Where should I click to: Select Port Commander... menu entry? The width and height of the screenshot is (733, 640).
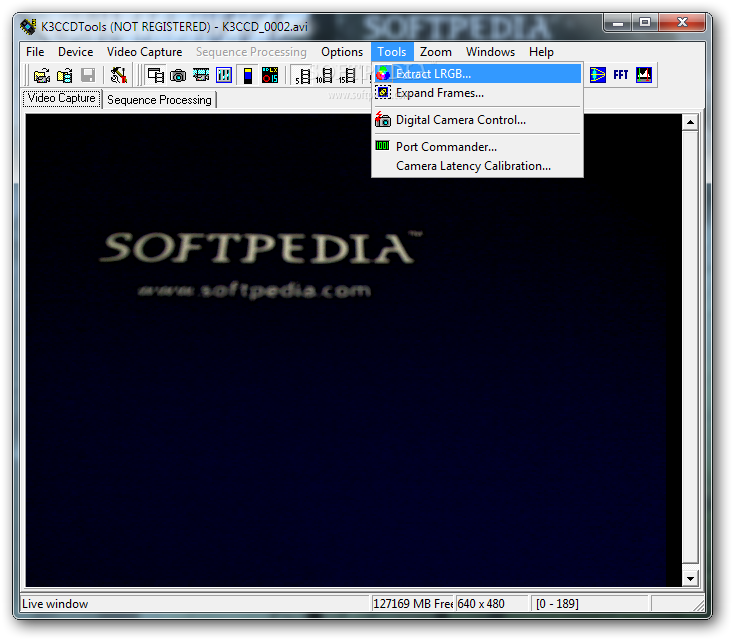pos(477,147)
